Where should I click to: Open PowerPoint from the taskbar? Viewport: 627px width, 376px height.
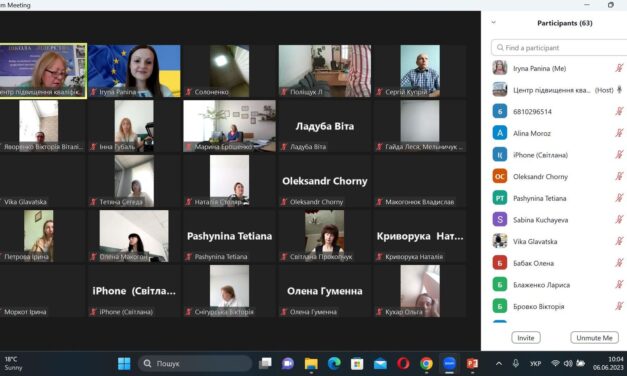pos(472,364)
